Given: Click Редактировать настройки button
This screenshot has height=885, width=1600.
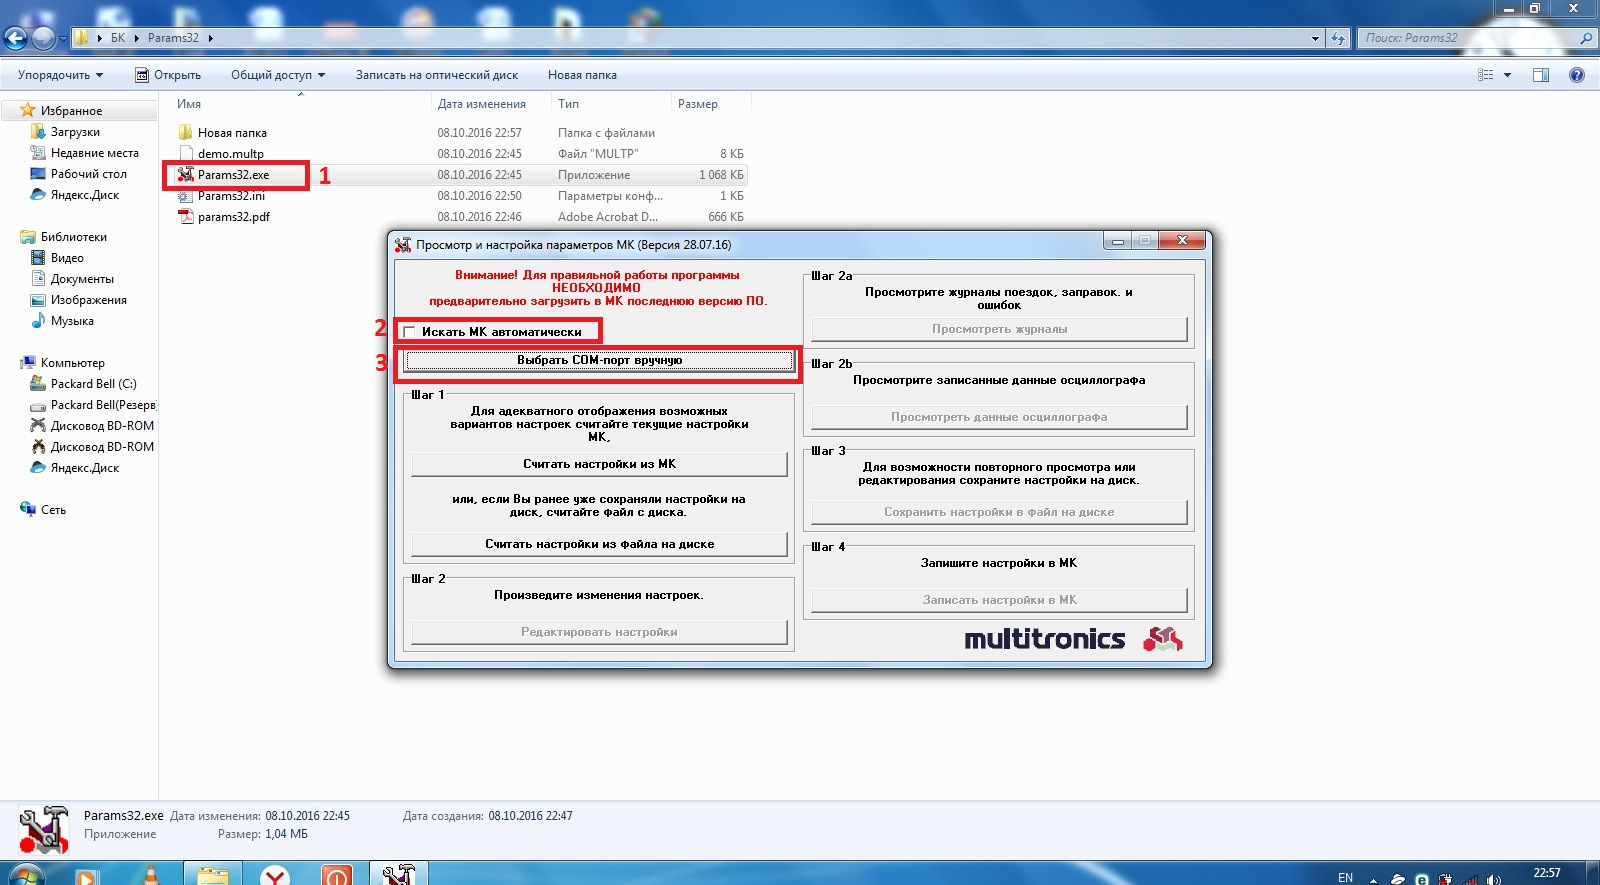Looking at the screenshot, I should tap(599, 632).
